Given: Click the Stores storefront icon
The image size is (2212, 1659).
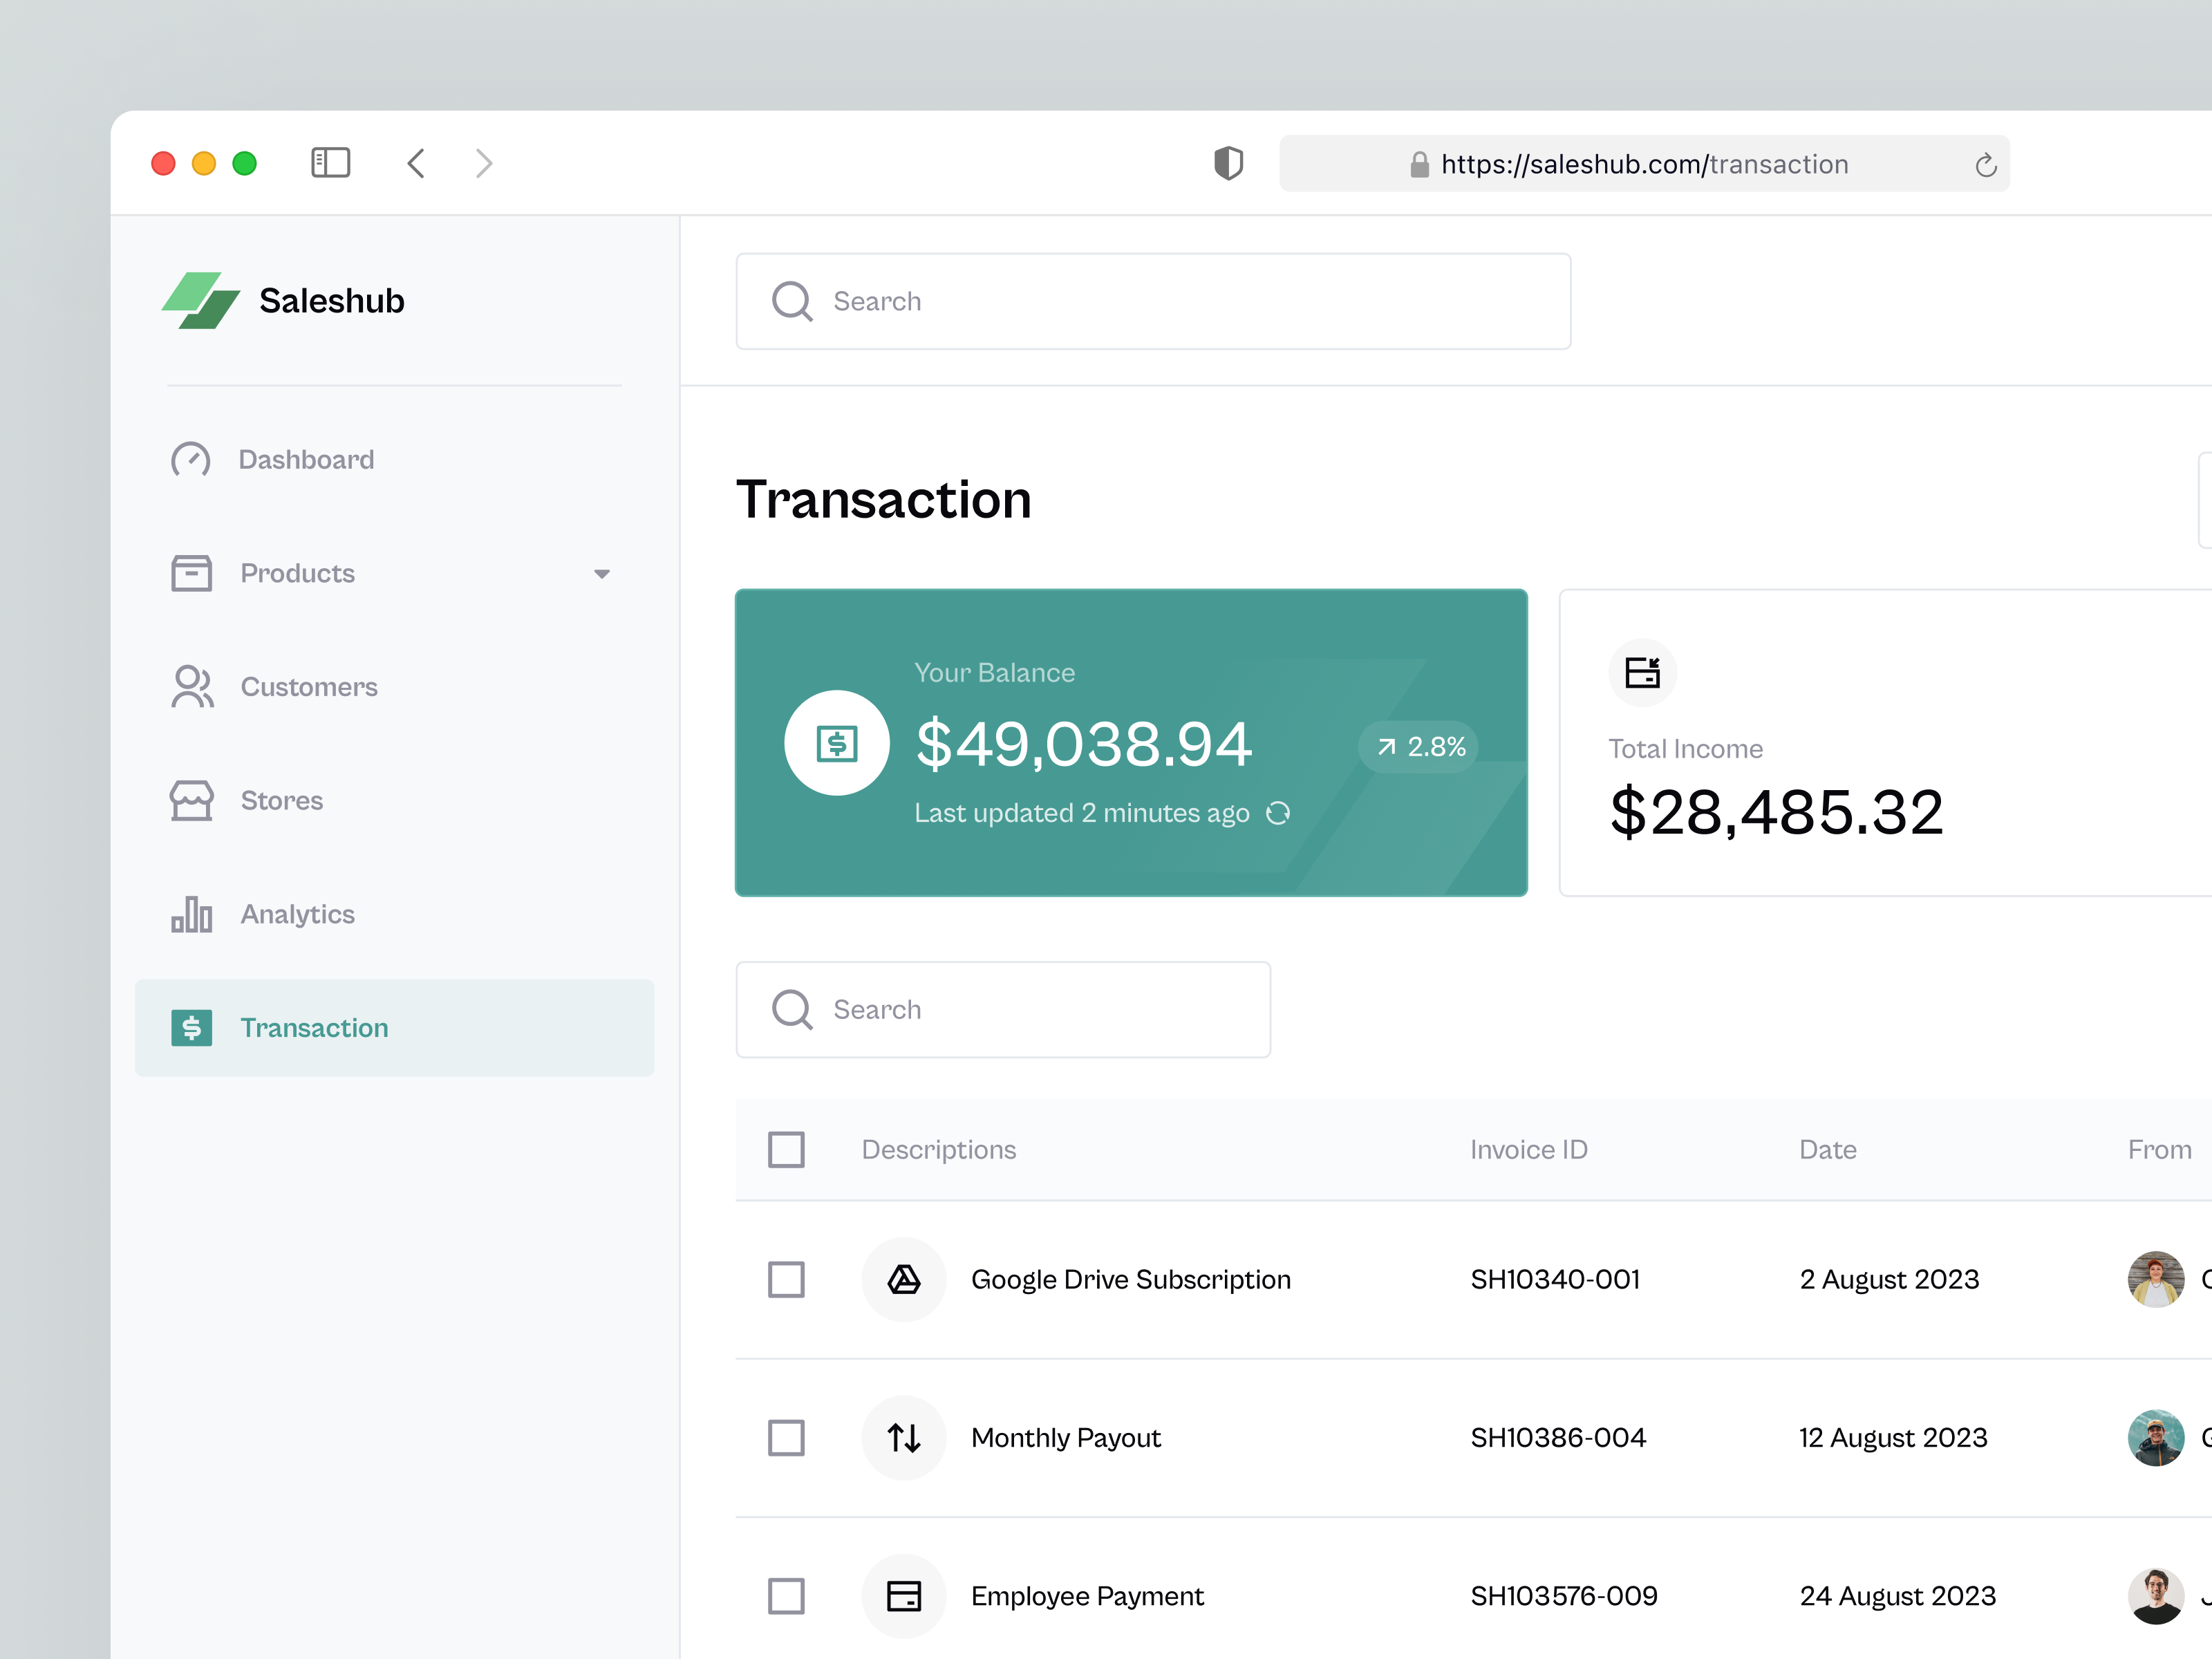Looking at the screenshot, I should coord(191,800).
